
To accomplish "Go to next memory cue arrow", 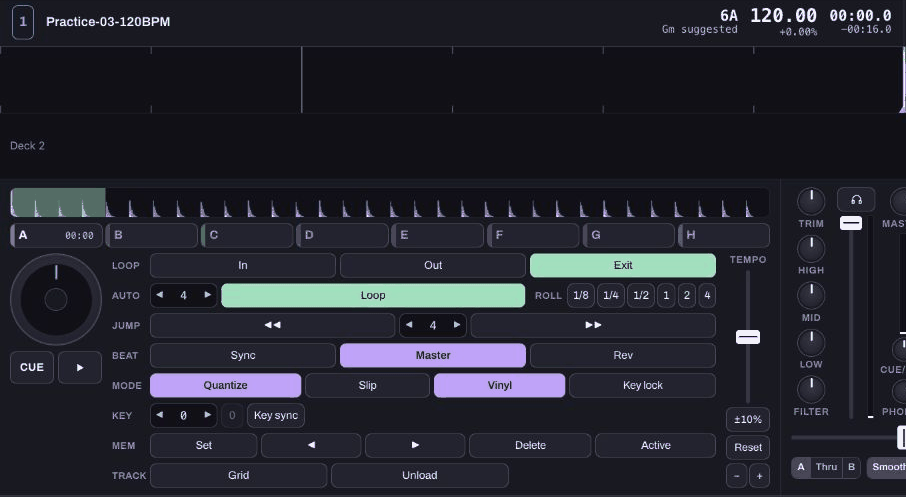I will point(415,445).
